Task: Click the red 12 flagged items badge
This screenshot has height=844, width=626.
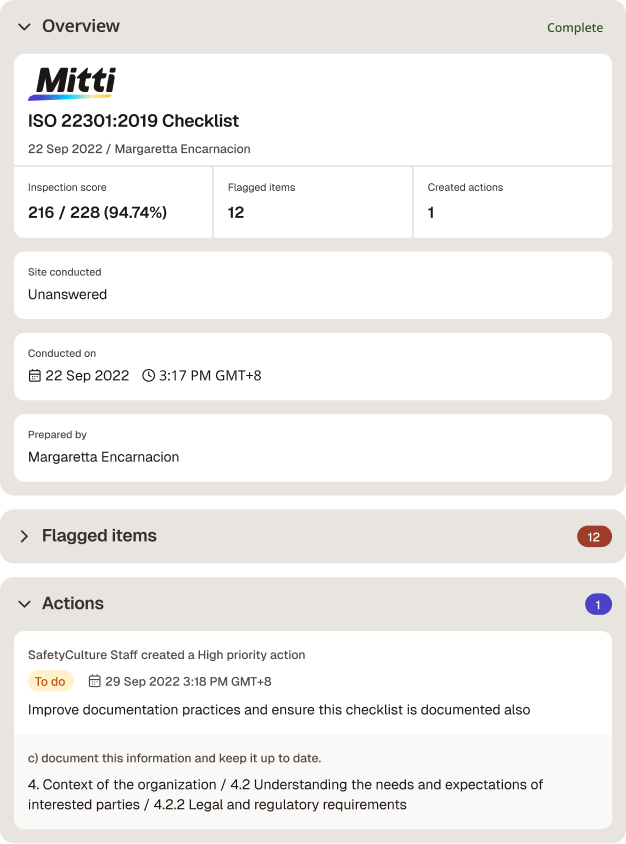Action: (594, 537)
